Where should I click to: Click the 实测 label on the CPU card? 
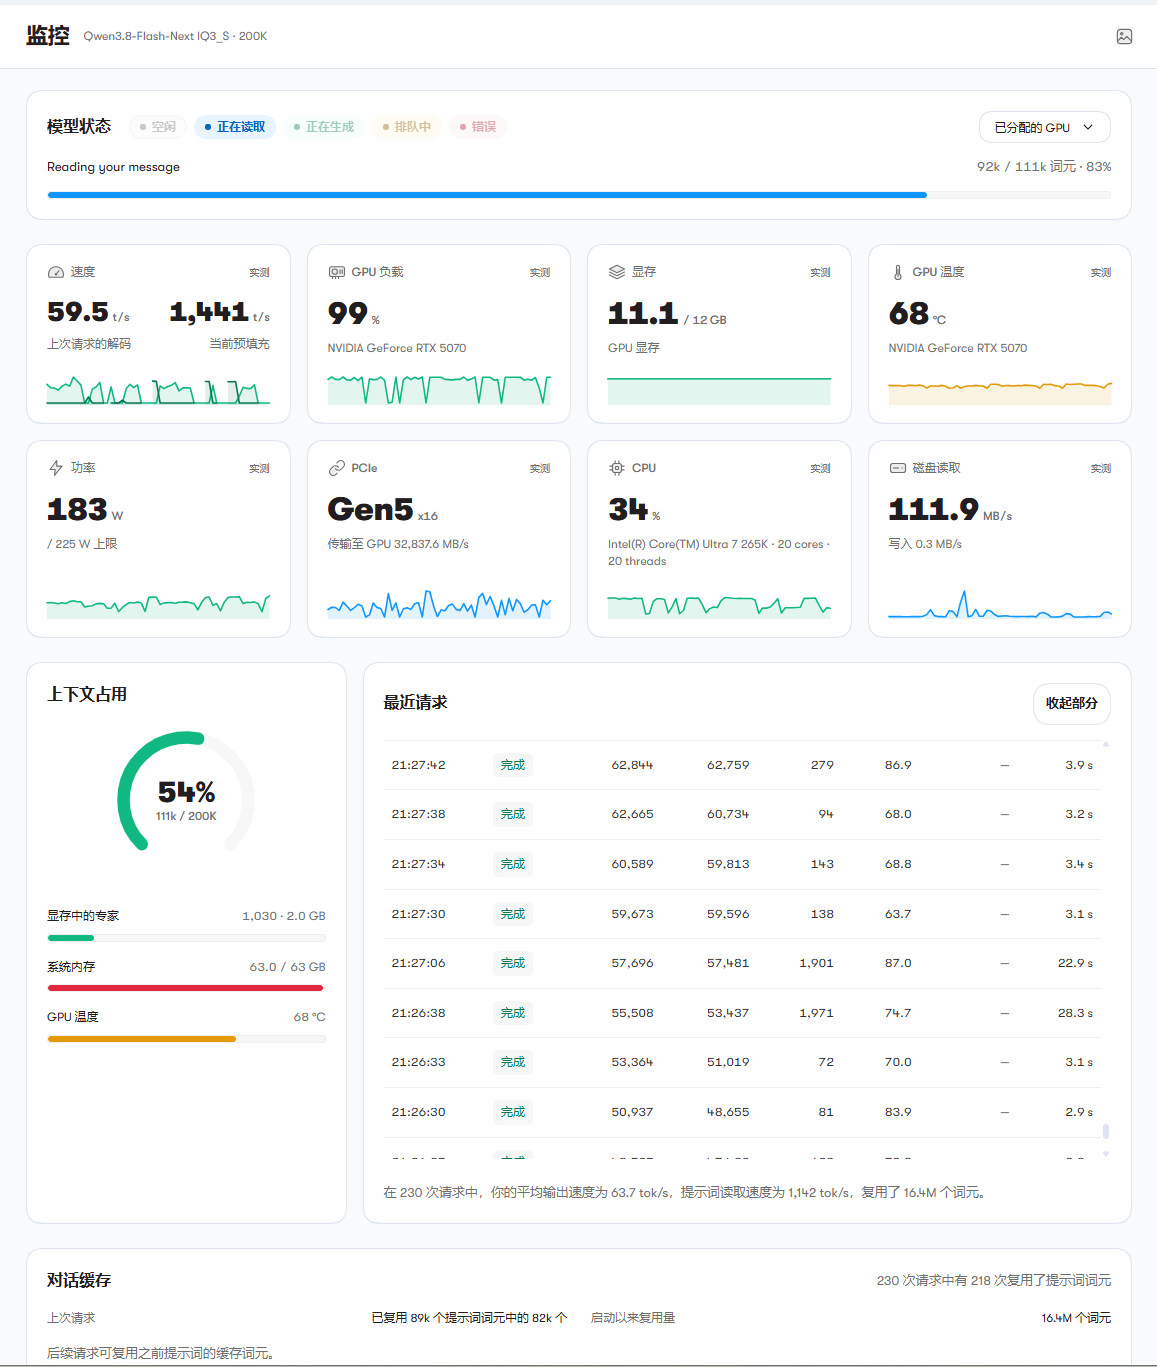(820, 468)
